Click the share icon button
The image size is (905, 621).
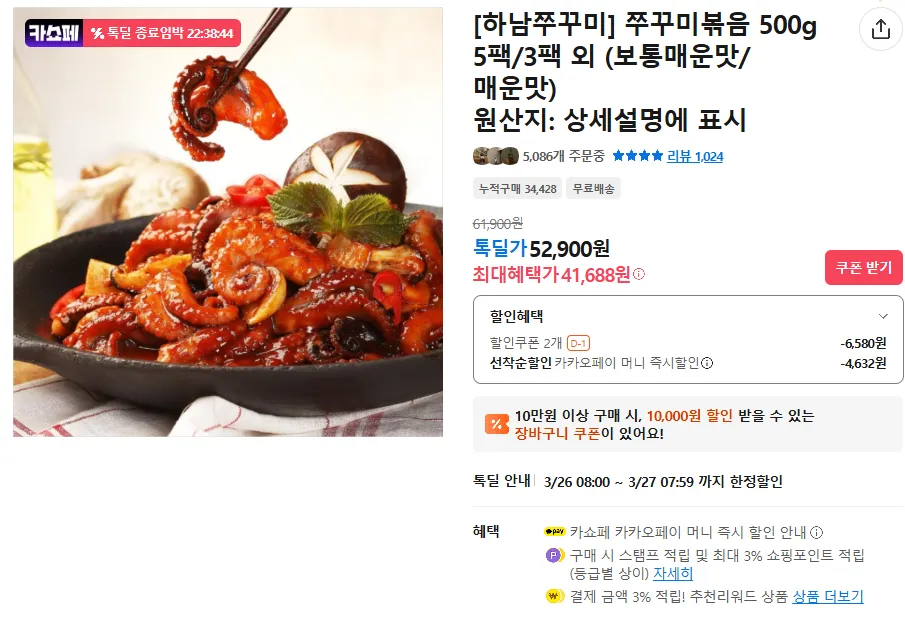[881, 29]
